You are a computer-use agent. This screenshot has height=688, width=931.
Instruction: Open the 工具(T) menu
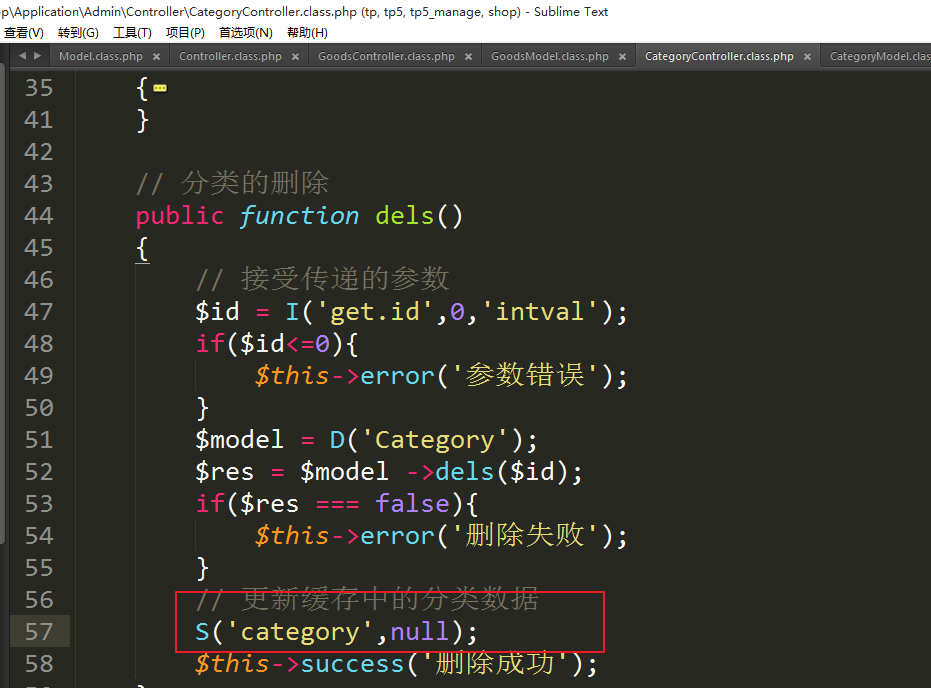(132, 33)
